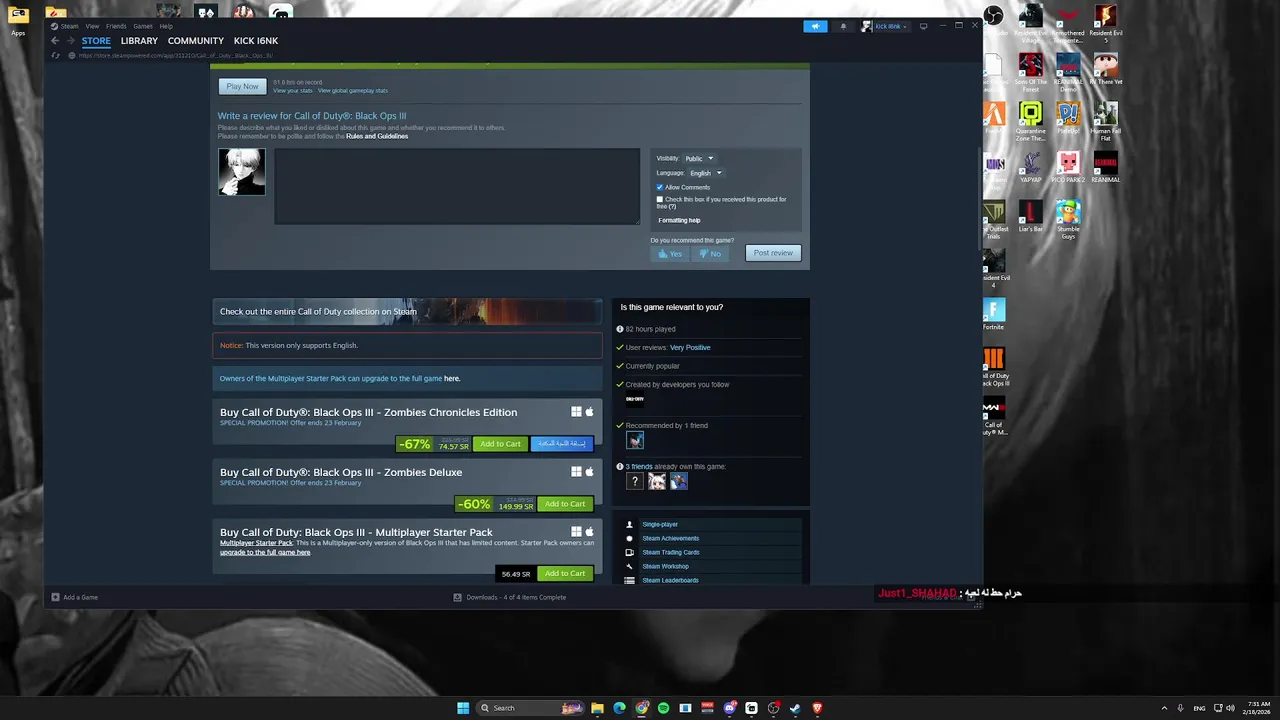1280x720 pixels.
Task: Click the reviewer avatar thumbnail
Action: tap(242, 172)
